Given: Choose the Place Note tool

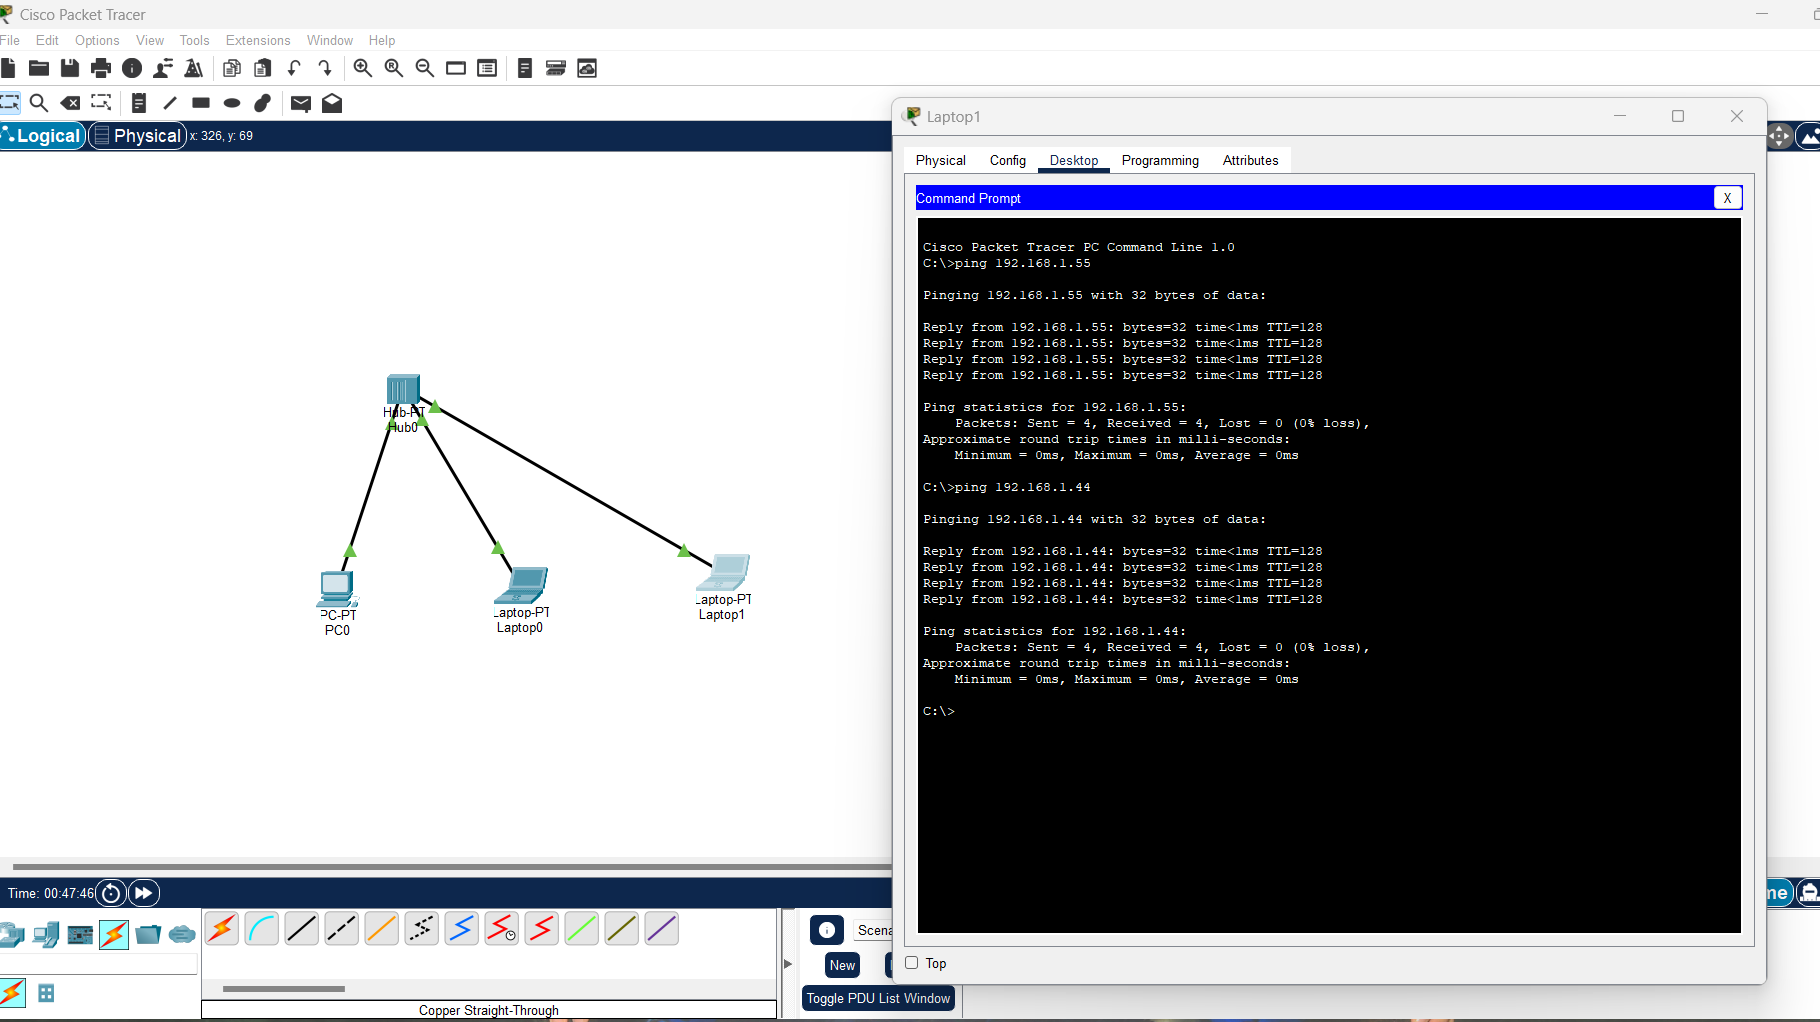Looking at the screenshot, I should click(139, 102).
